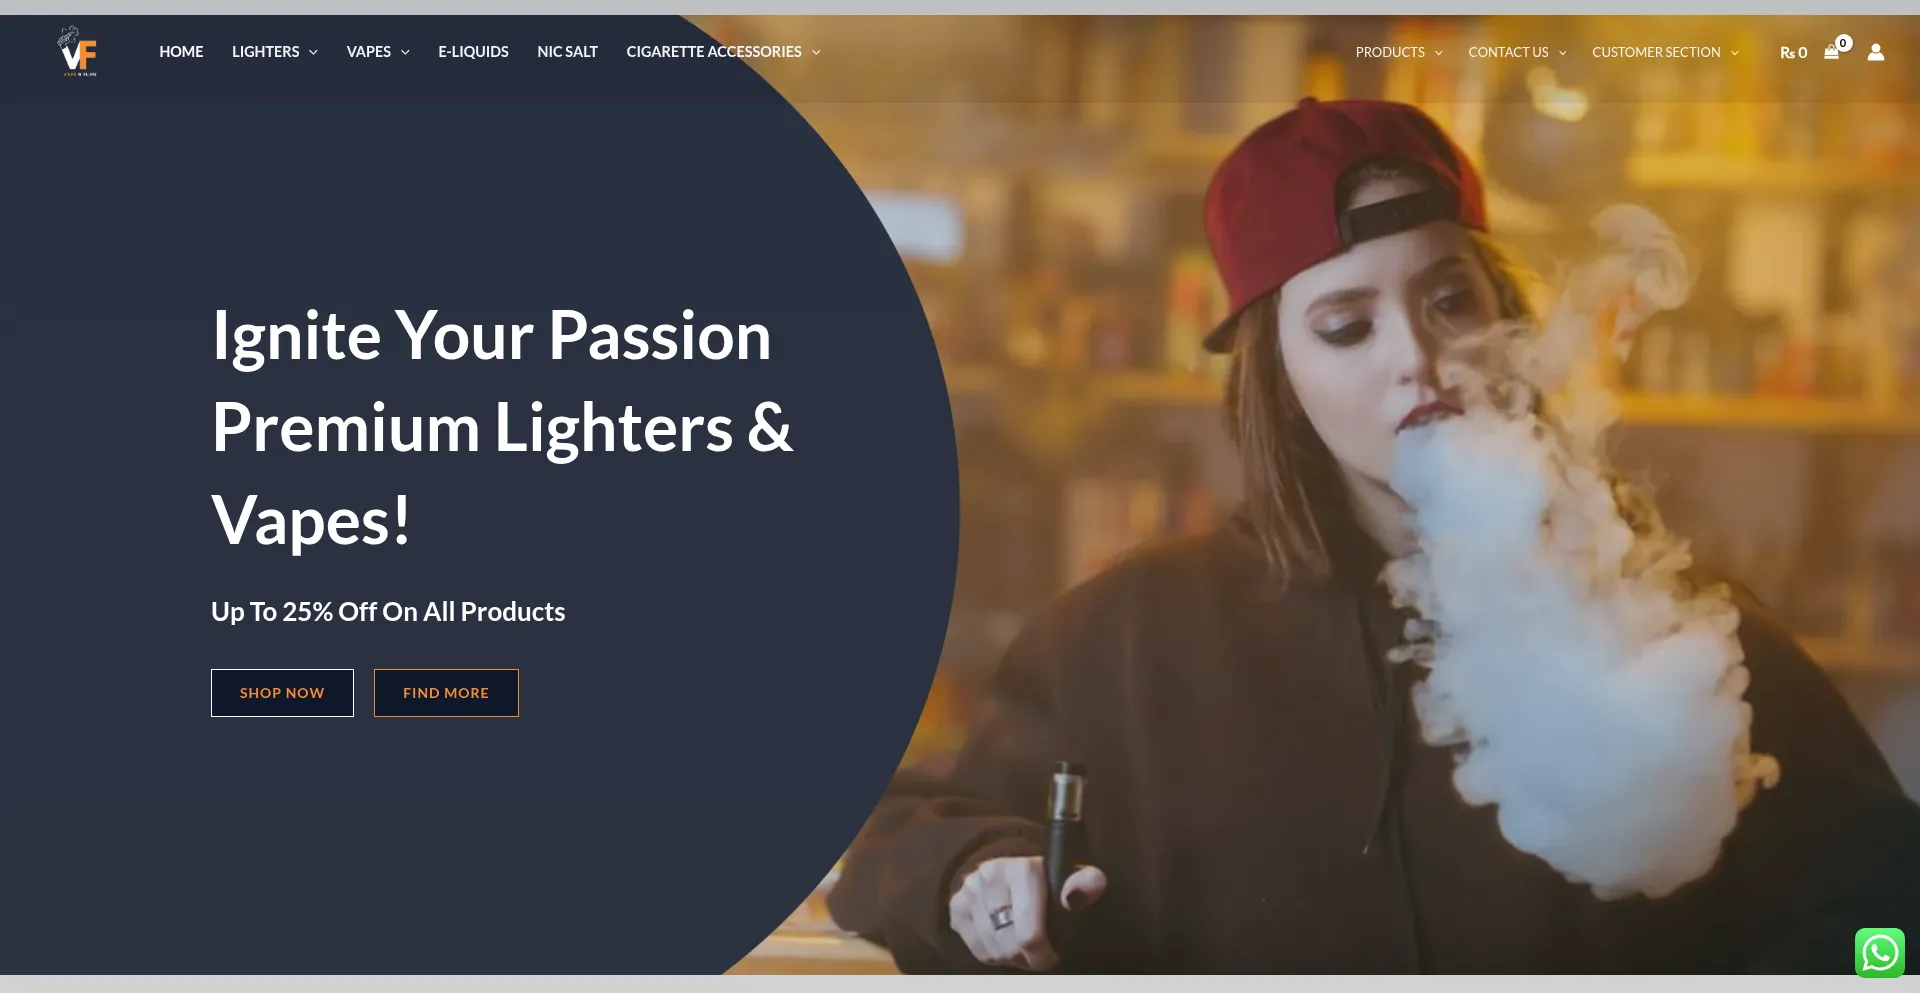Image resolution: width=1920 pixels, height=993 pixels.
Task: Open the Nic Salt menu item
Action: tap(567, 52)
